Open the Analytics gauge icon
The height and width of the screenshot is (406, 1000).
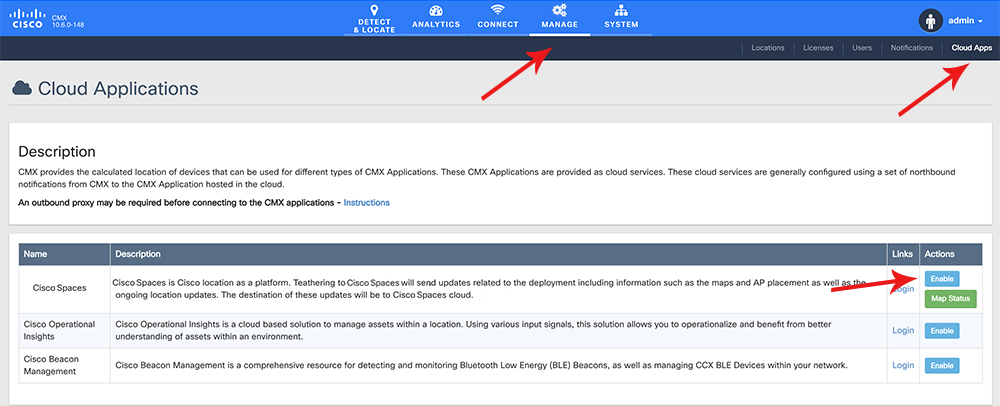tap(436, 11)
